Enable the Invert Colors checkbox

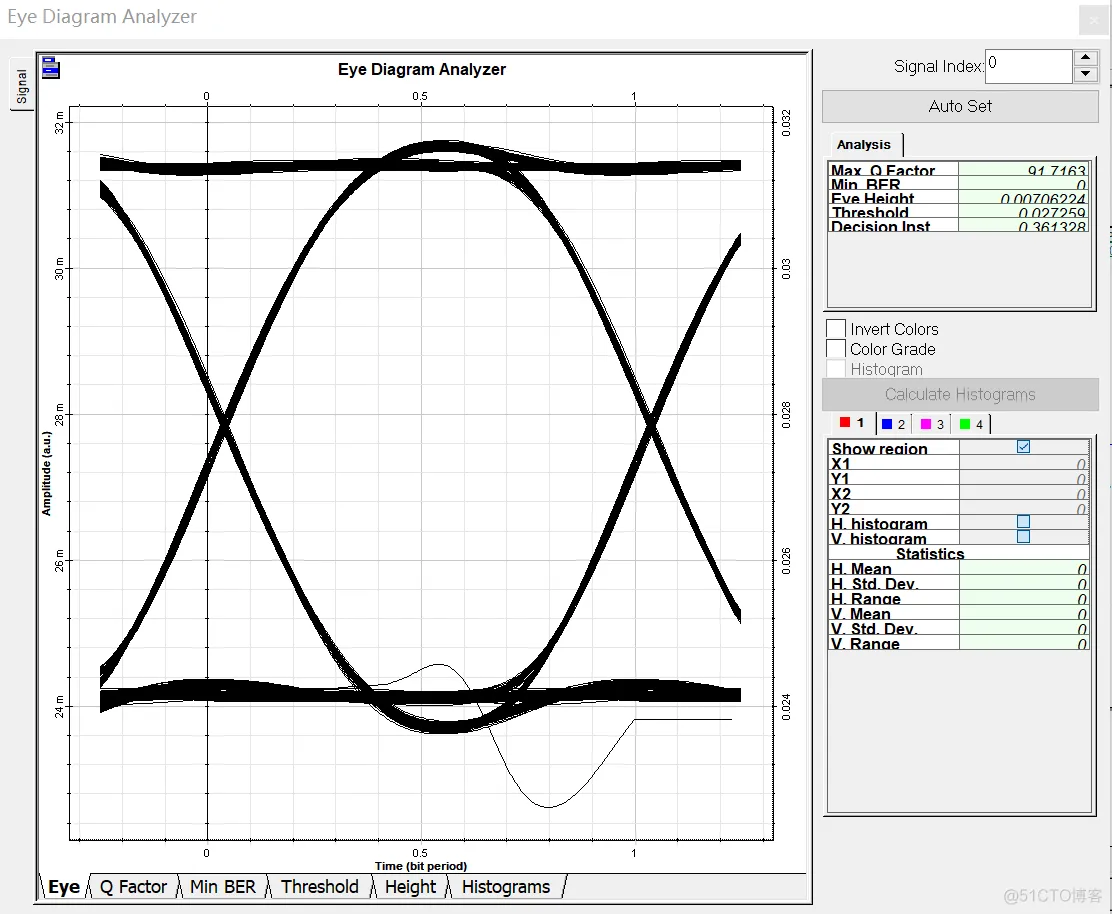pyautogui.click(x=836, y=329)
